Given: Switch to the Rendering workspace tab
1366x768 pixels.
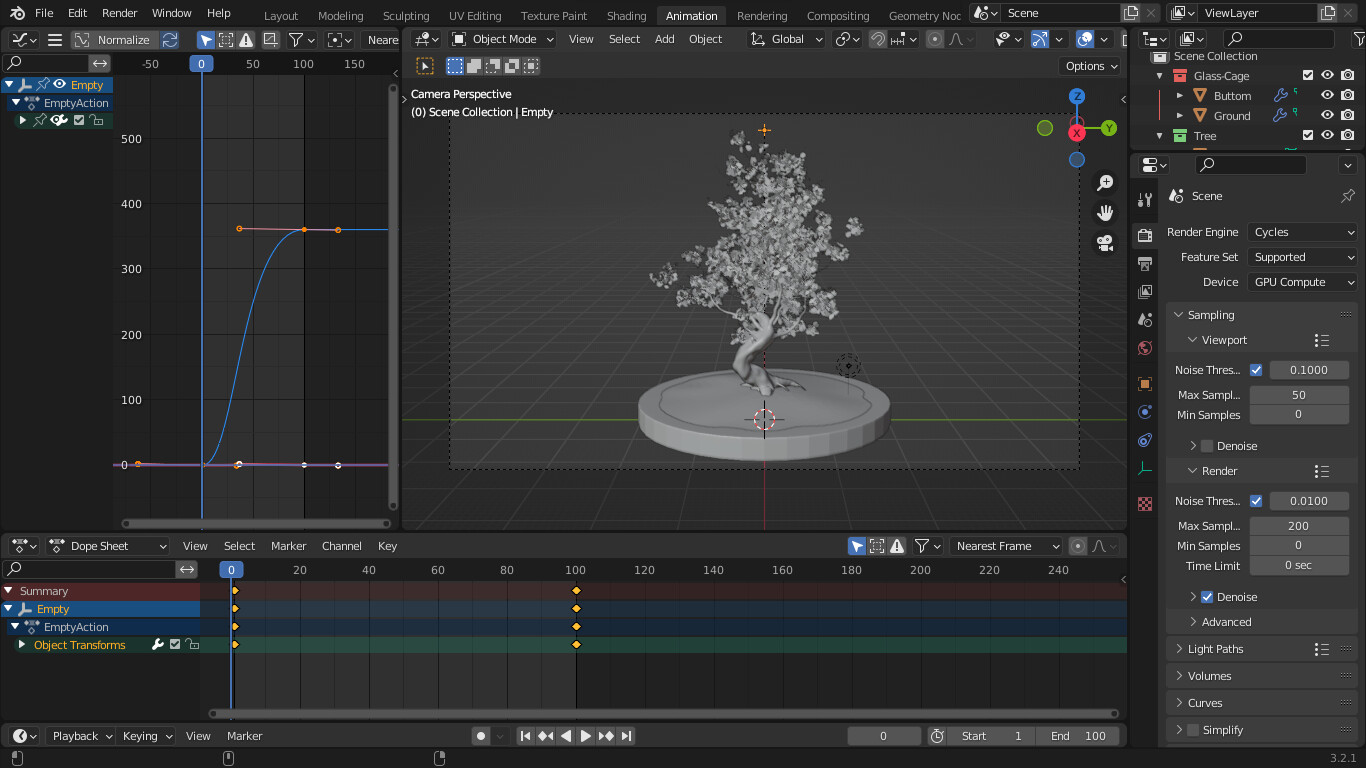Looking at the screenshot, I should pyautogui.click(x=761, y=16).
